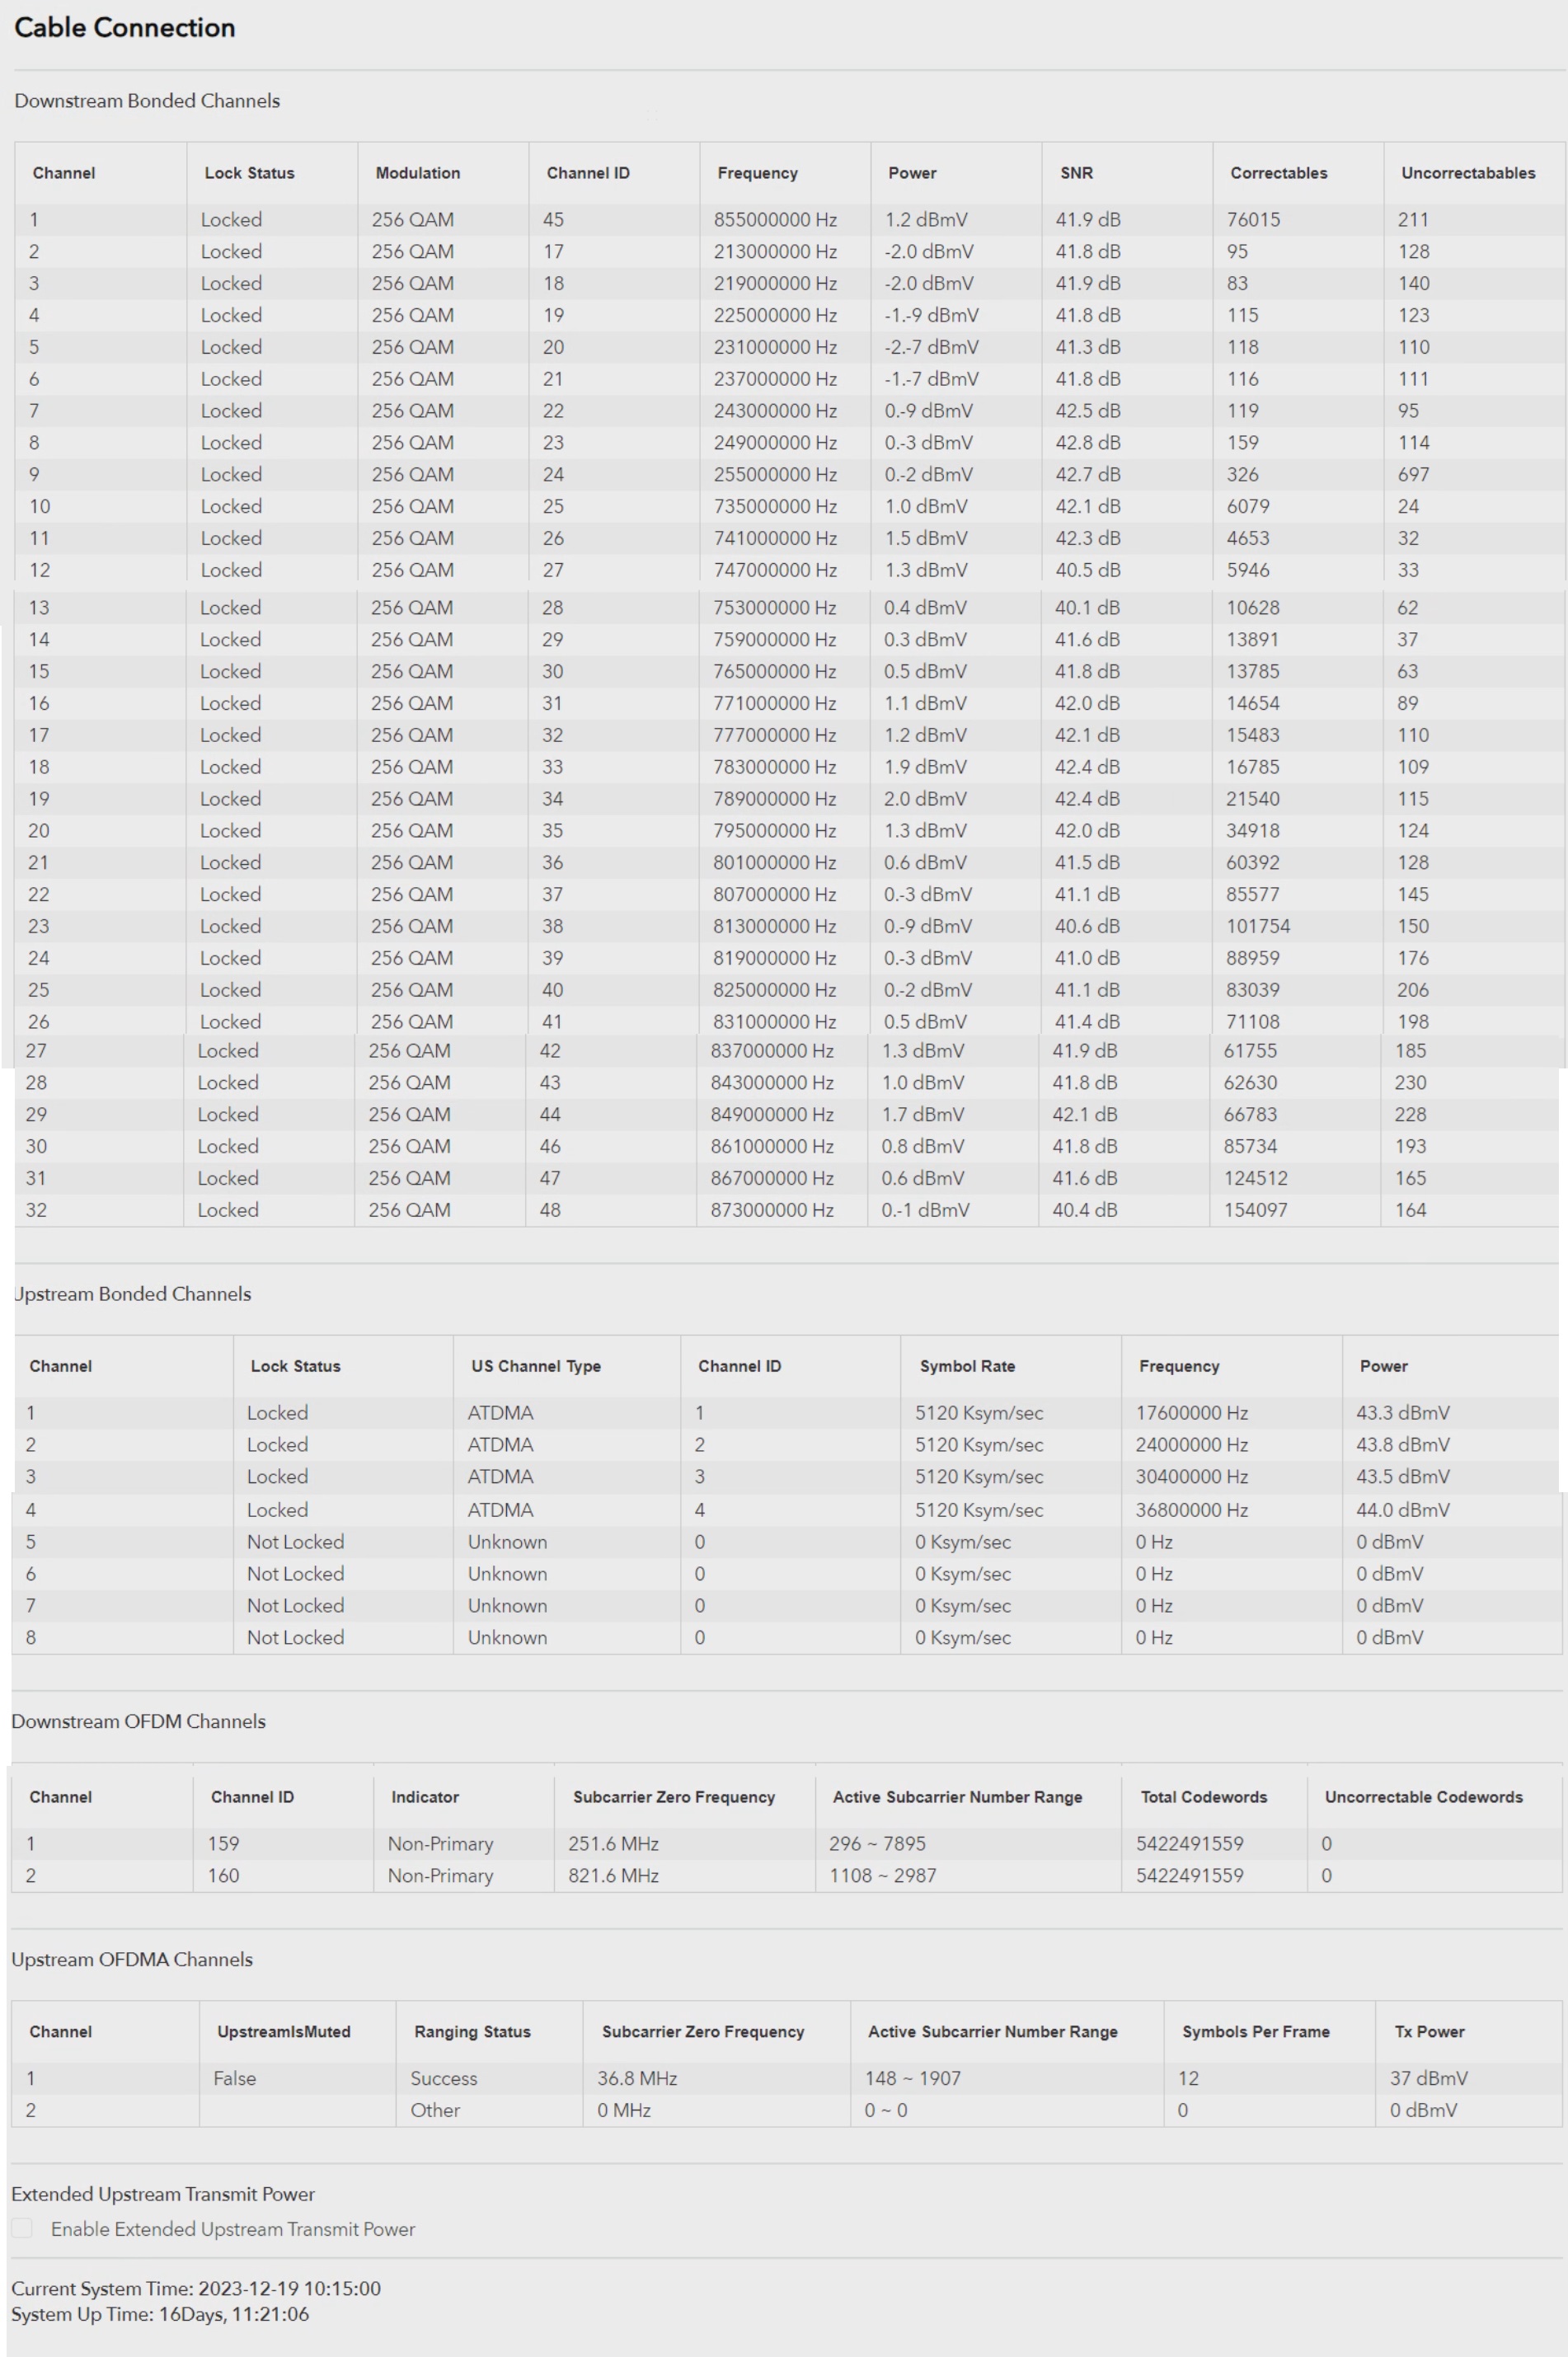Click the Uncorrectabables column header

point(1468,172)
